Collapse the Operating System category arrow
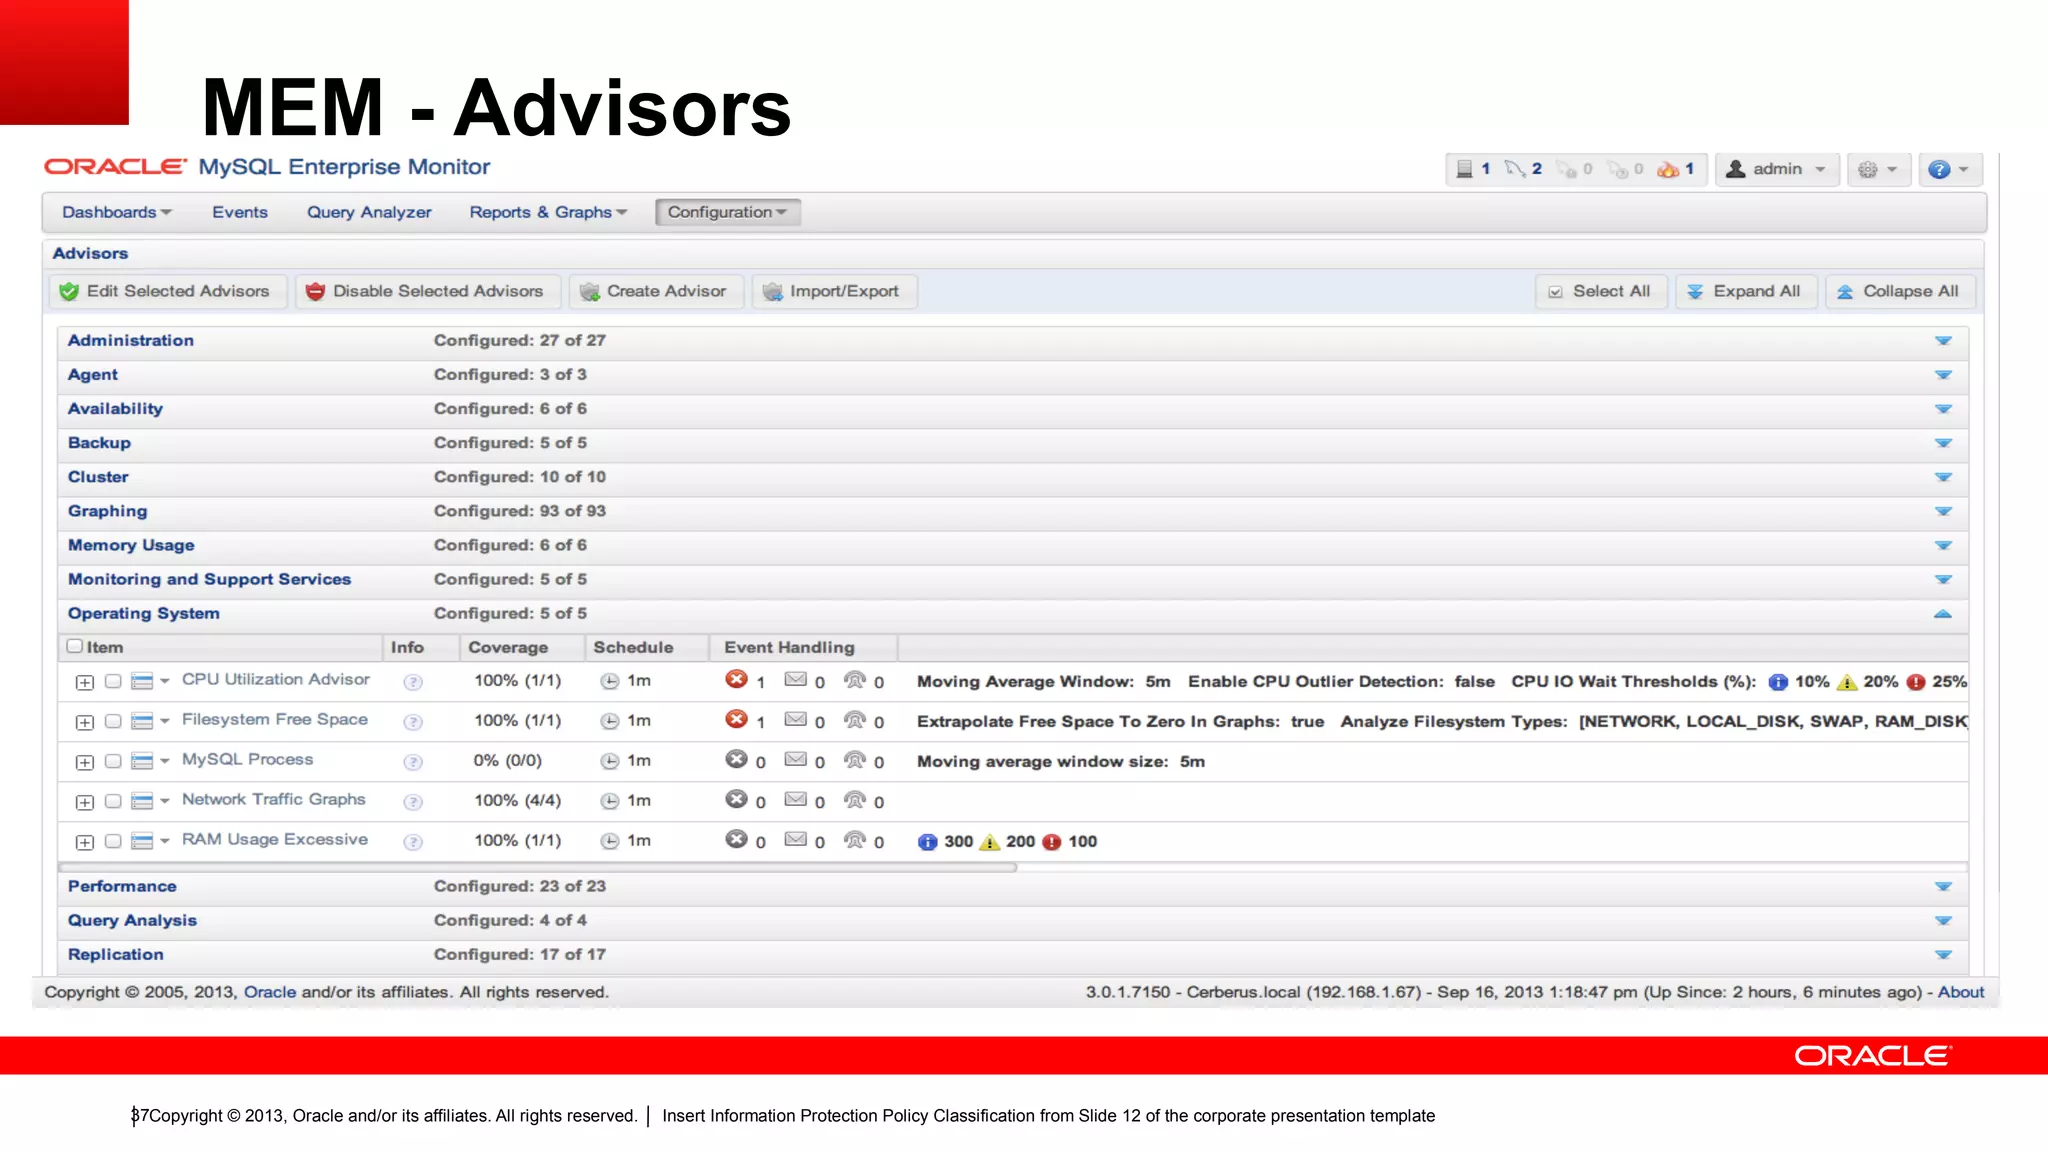The width and height of the screenshot is (2048, 1152). [x=1943, y=614]
